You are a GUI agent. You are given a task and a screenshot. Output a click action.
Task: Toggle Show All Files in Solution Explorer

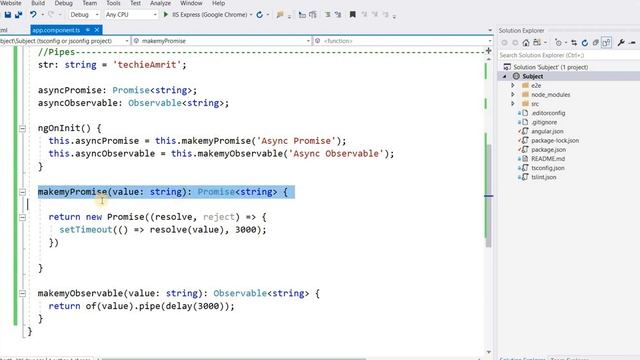[606, 42]
